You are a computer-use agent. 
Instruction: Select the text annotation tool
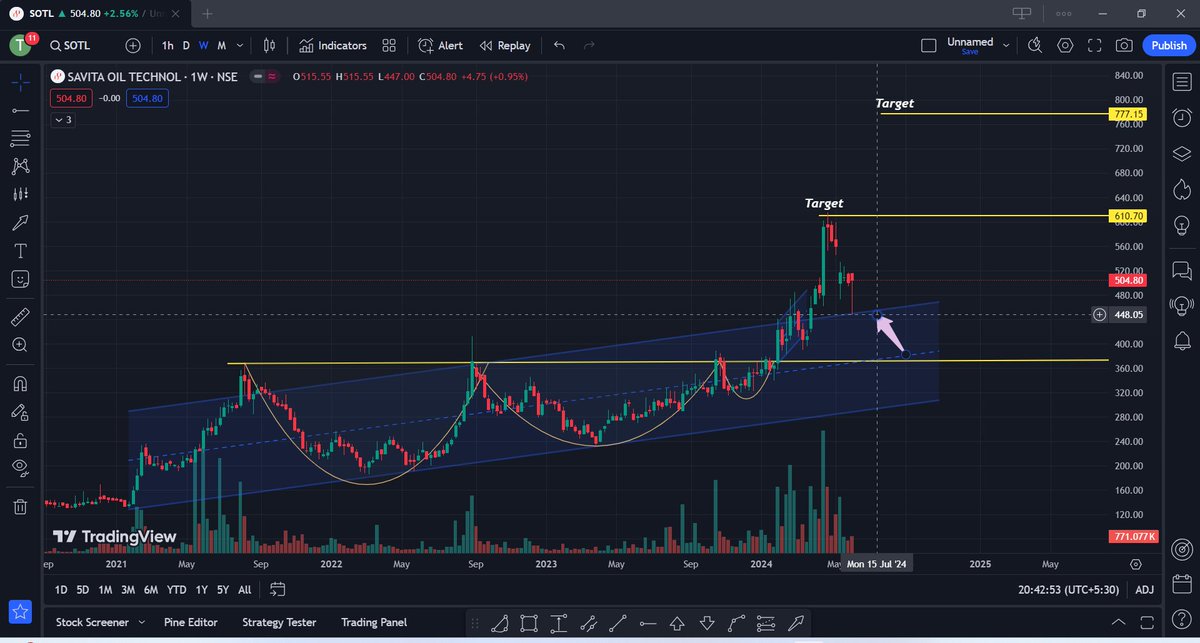(x=20, y=250)
